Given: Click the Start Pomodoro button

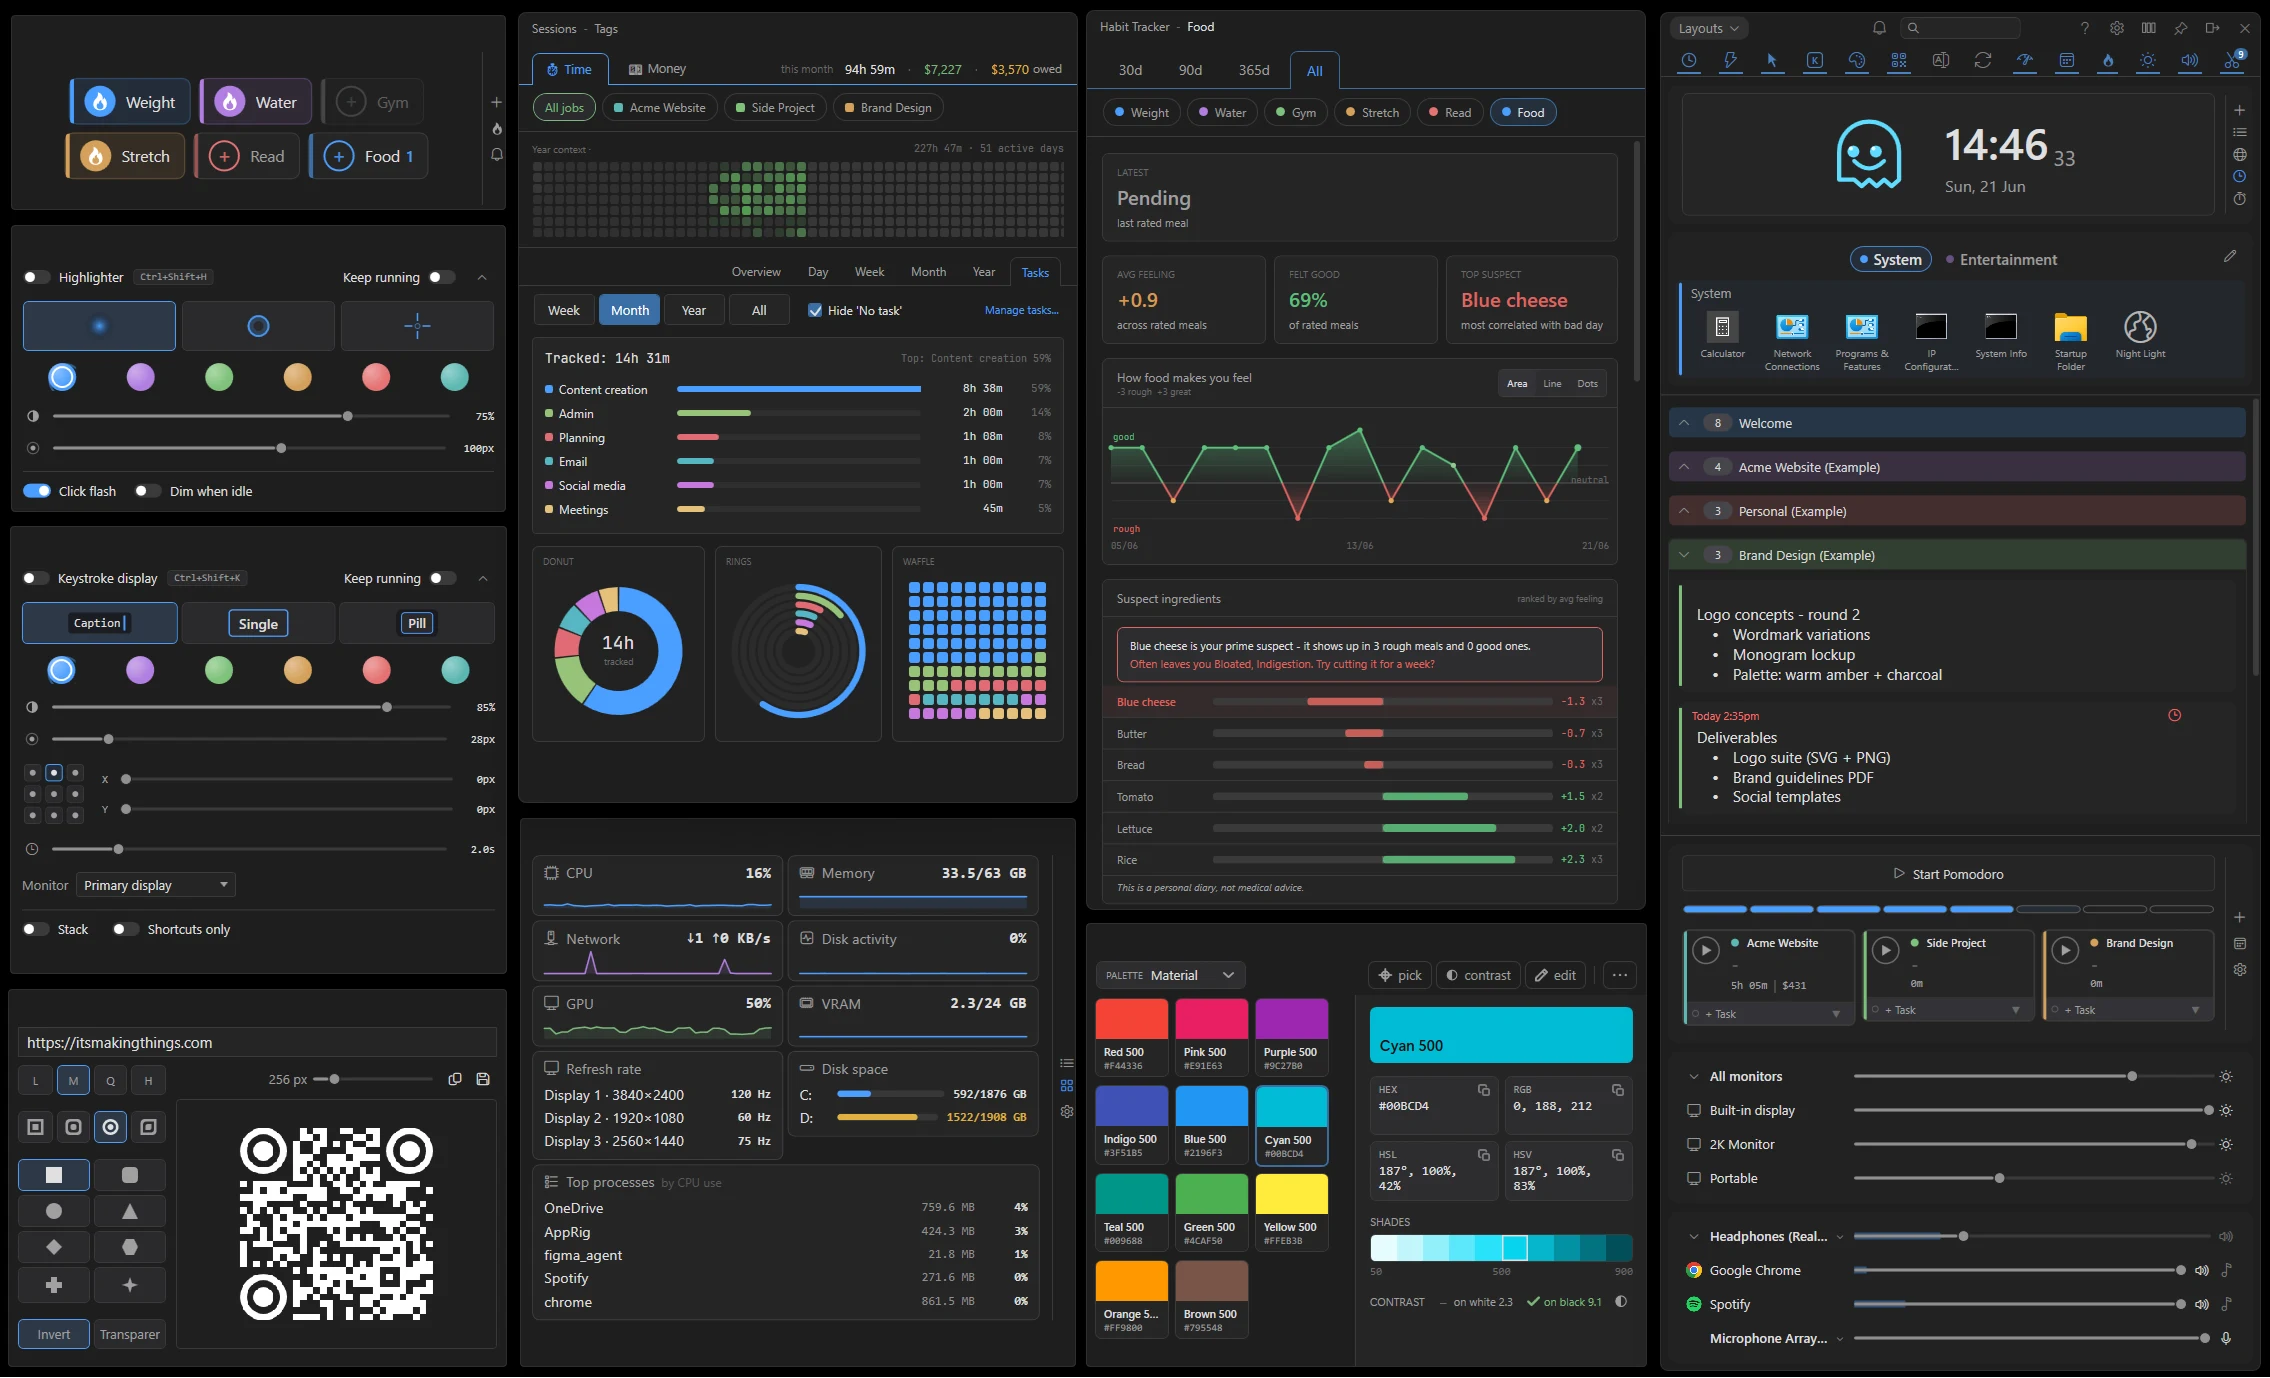Looking at the screenshot, I should tap(1948, 874).
